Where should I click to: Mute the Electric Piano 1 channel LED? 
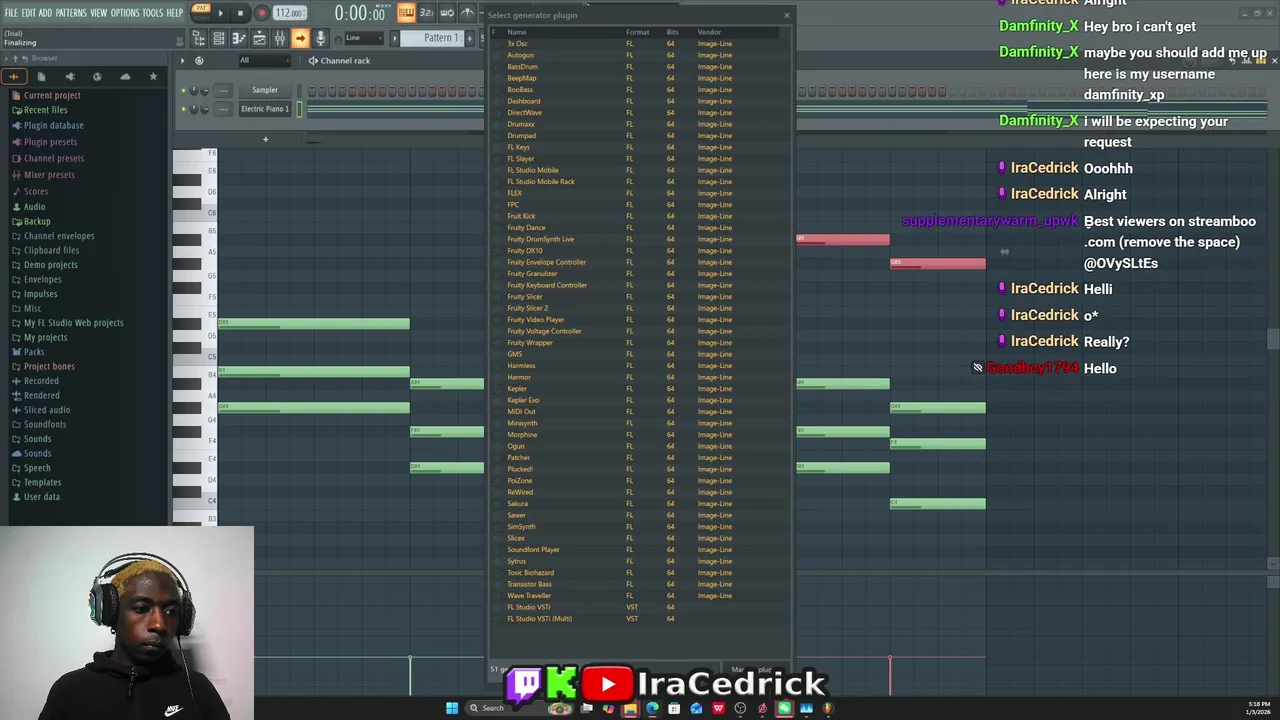pyautogui.click(x=183, y=109)
